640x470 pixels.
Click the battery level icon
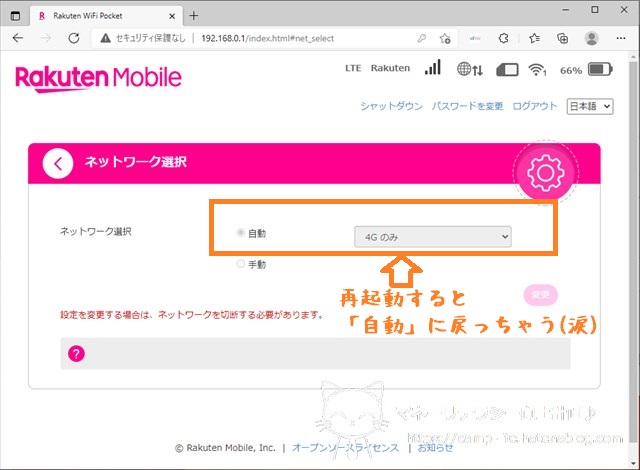coord(600,69)
